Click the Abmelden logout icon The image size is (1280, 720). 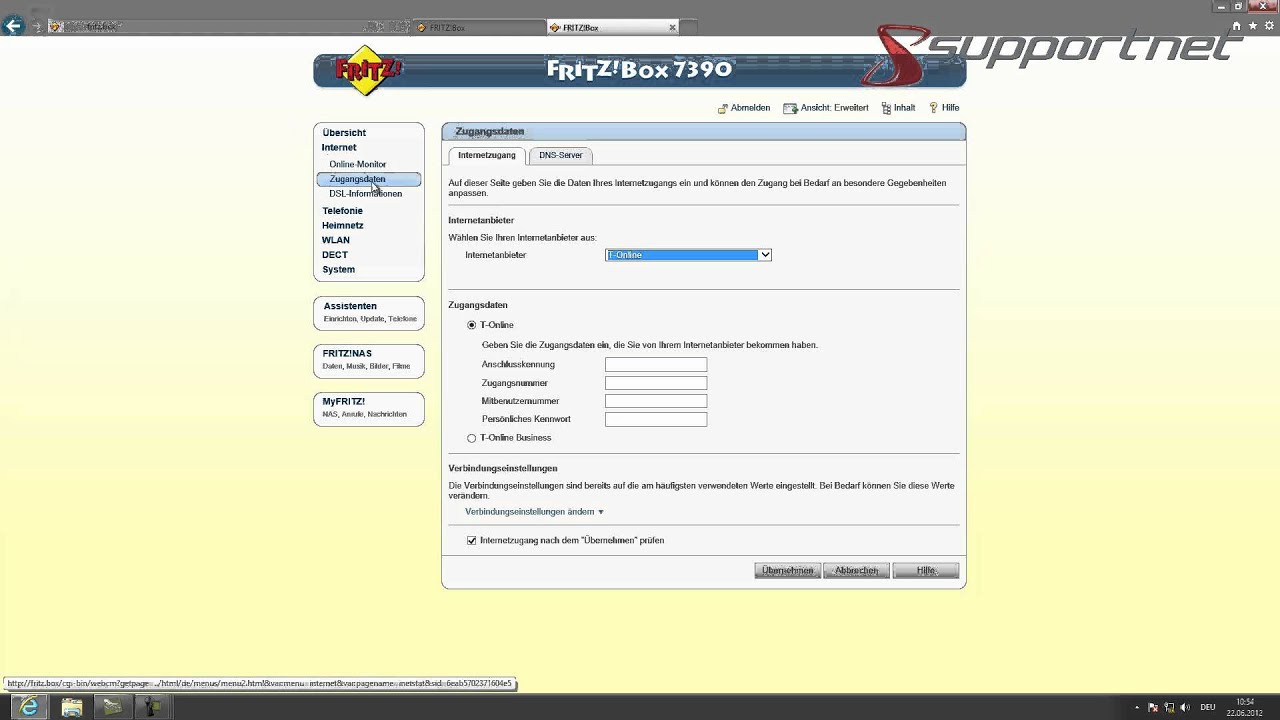[x=723, y=108]
